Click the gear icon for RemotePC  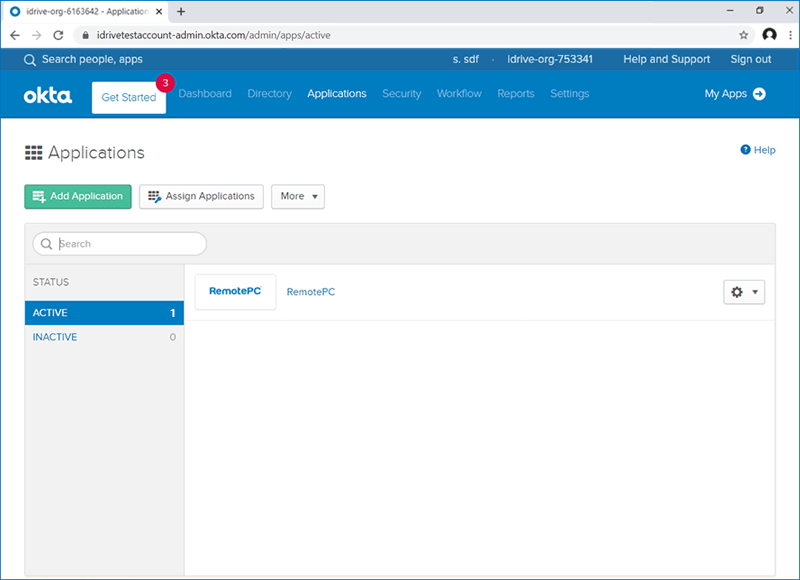737,292
